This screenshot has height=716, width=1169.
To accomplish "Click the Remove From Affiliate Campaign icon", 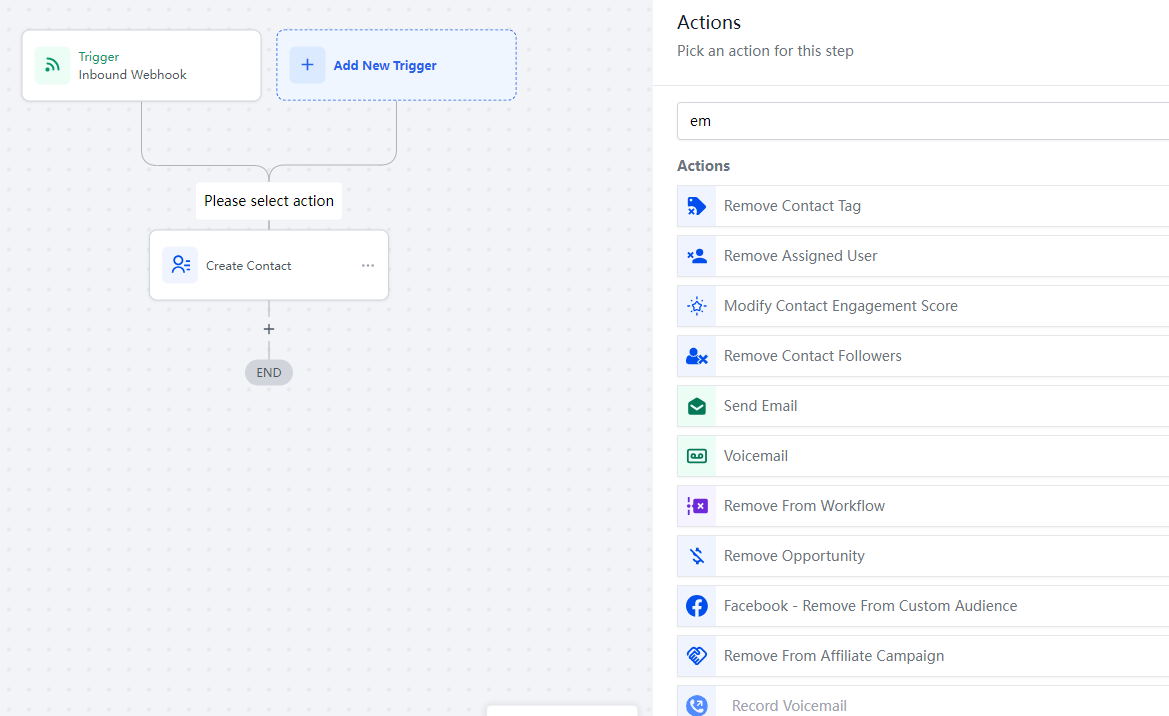I will [697, 656].
